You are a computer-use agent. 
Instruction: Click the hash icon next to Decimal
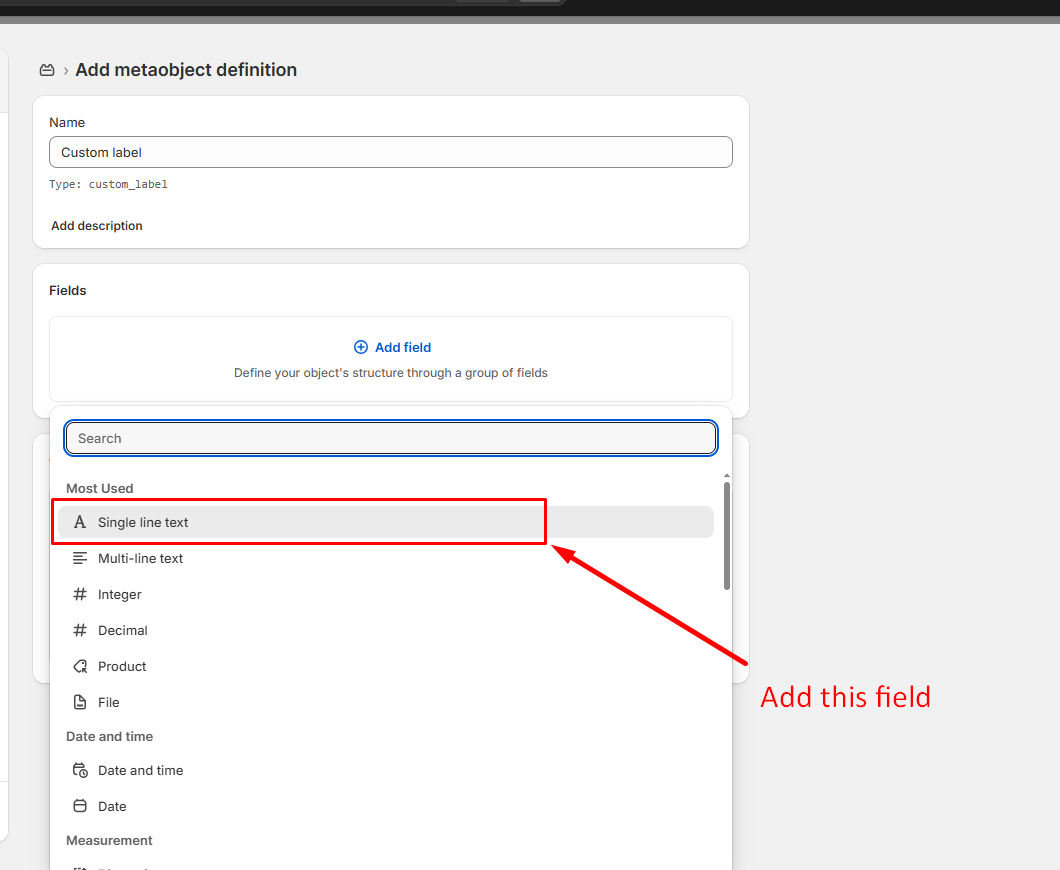coord(80,630)
